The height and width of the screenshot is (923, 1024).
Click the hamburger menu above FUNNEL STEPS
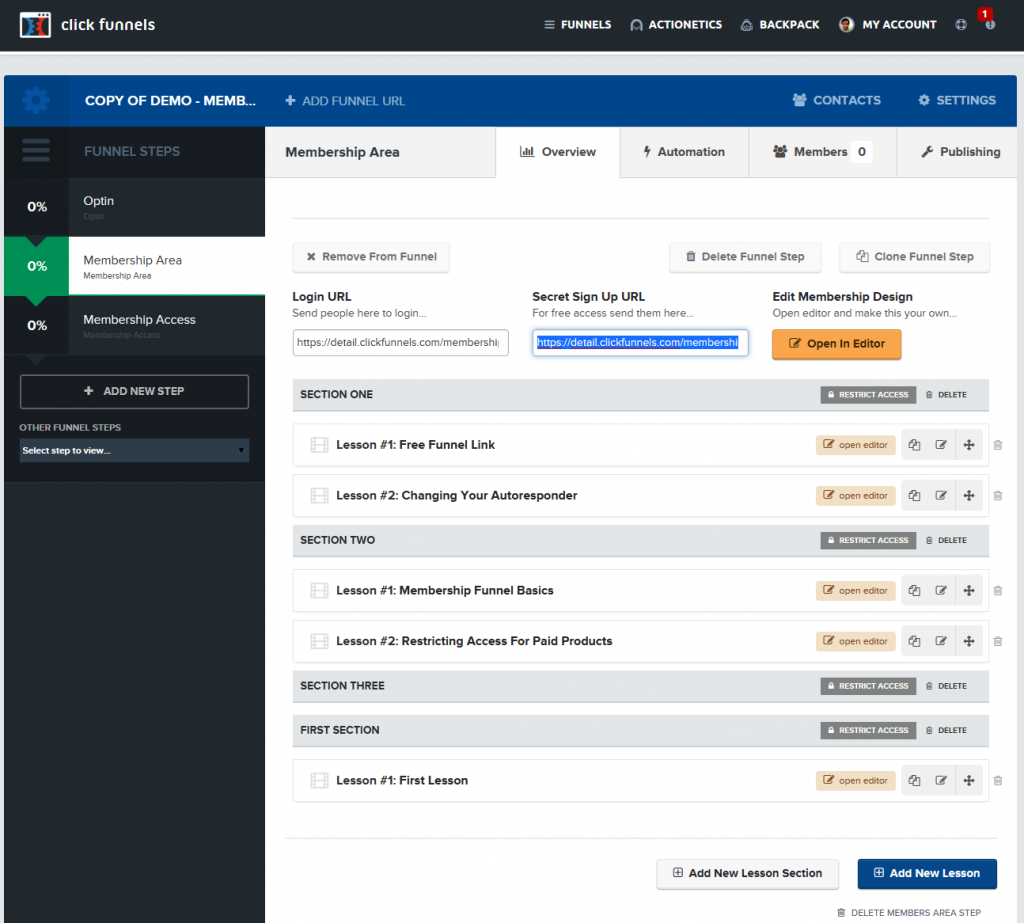[x=36, y=151]
